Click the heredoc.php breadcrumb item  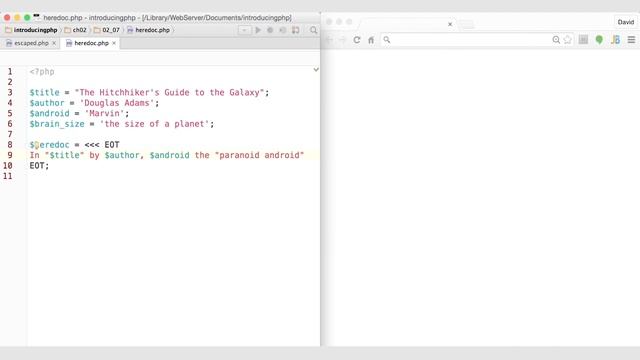pos(149,30)
